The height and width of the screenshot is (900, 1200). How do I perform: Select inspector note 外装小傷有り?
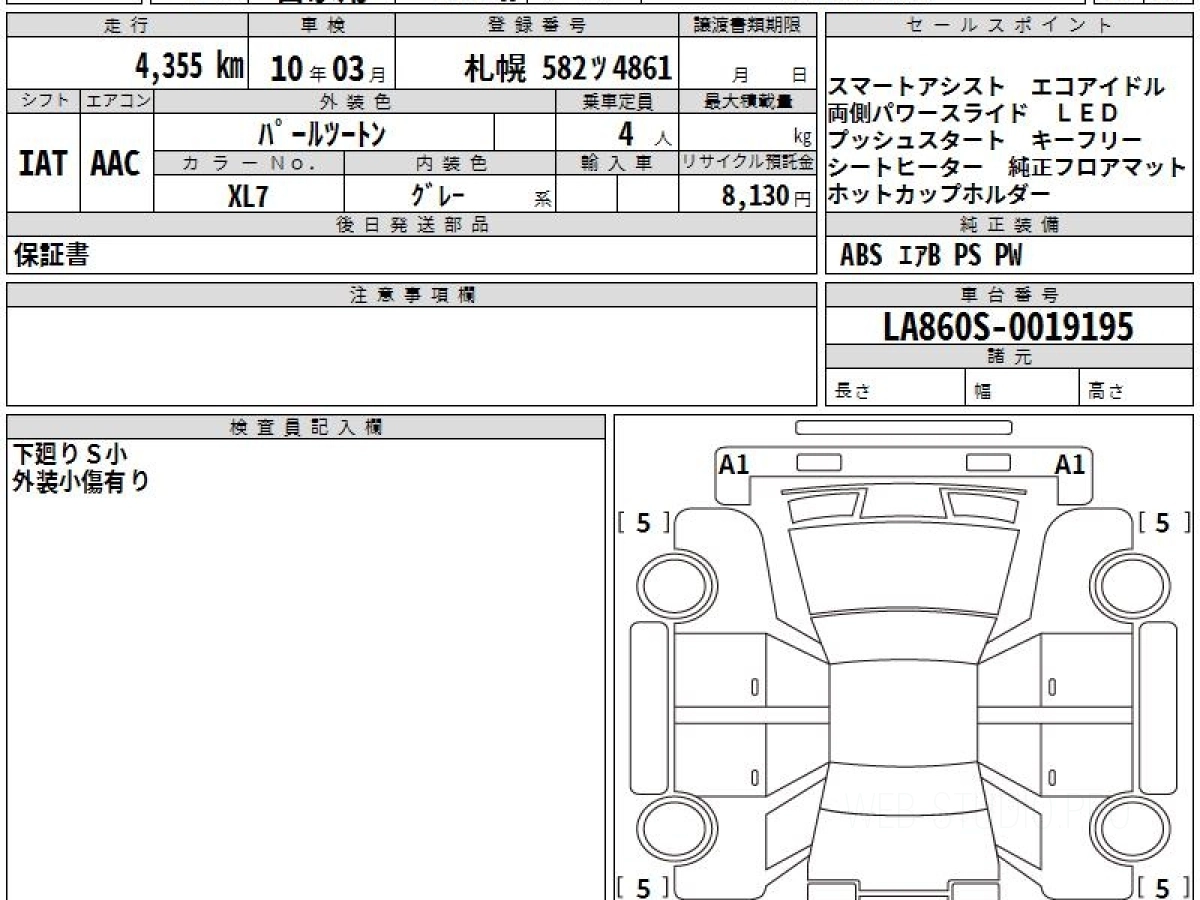(81, 481)
